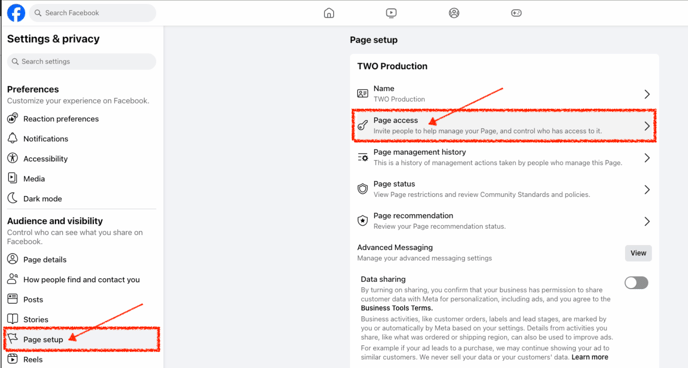Open the Groups profile icon
This screenshot has width=688, height=368.
click(x=454, y=13)
